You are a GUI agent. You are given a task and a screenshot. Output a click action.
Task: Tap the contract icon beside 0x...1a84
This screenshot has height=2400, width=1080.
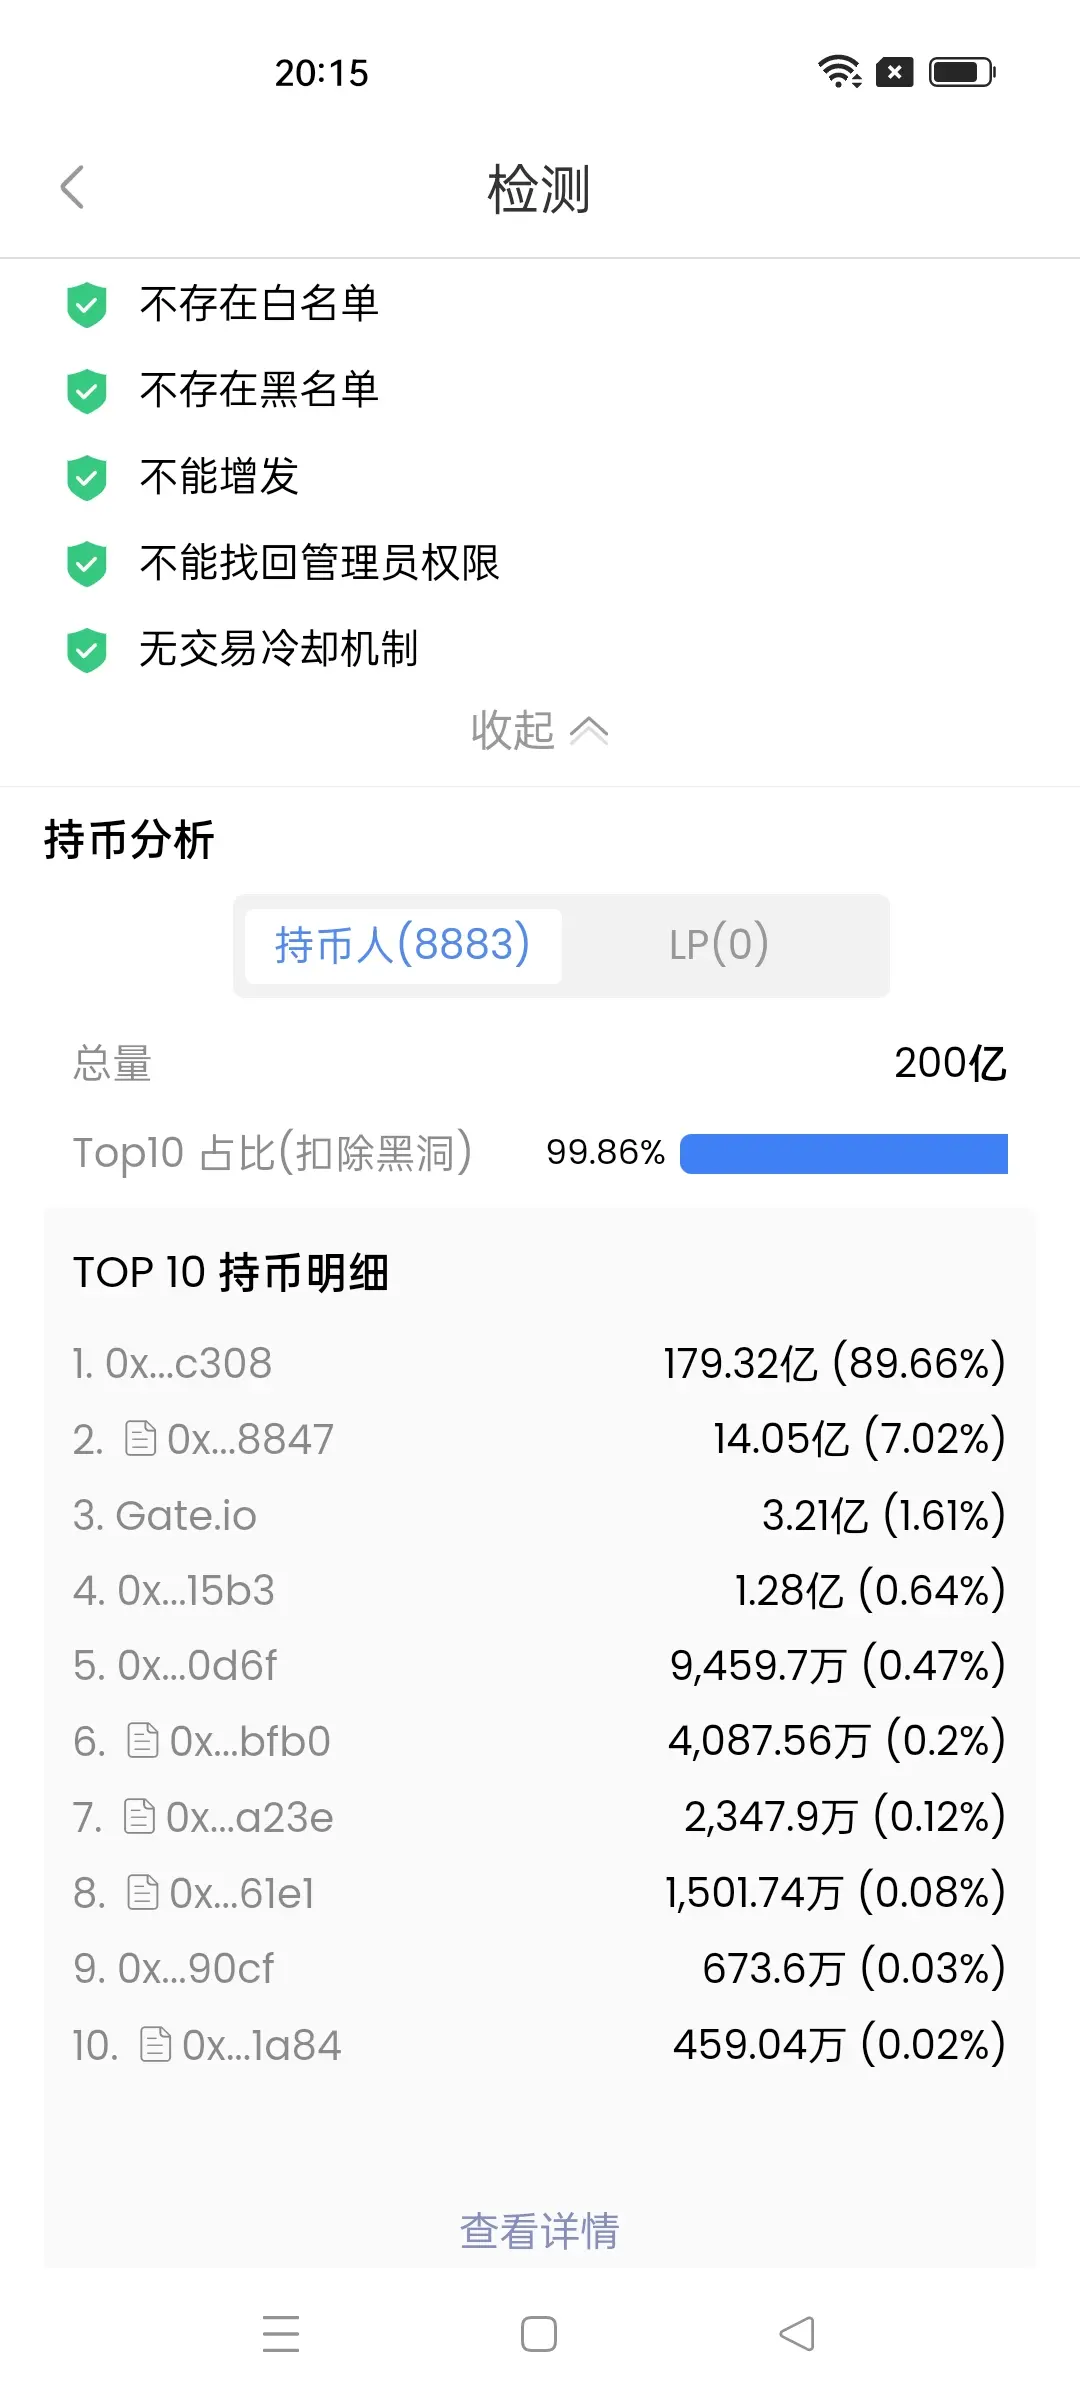[x=155, y=2044]
